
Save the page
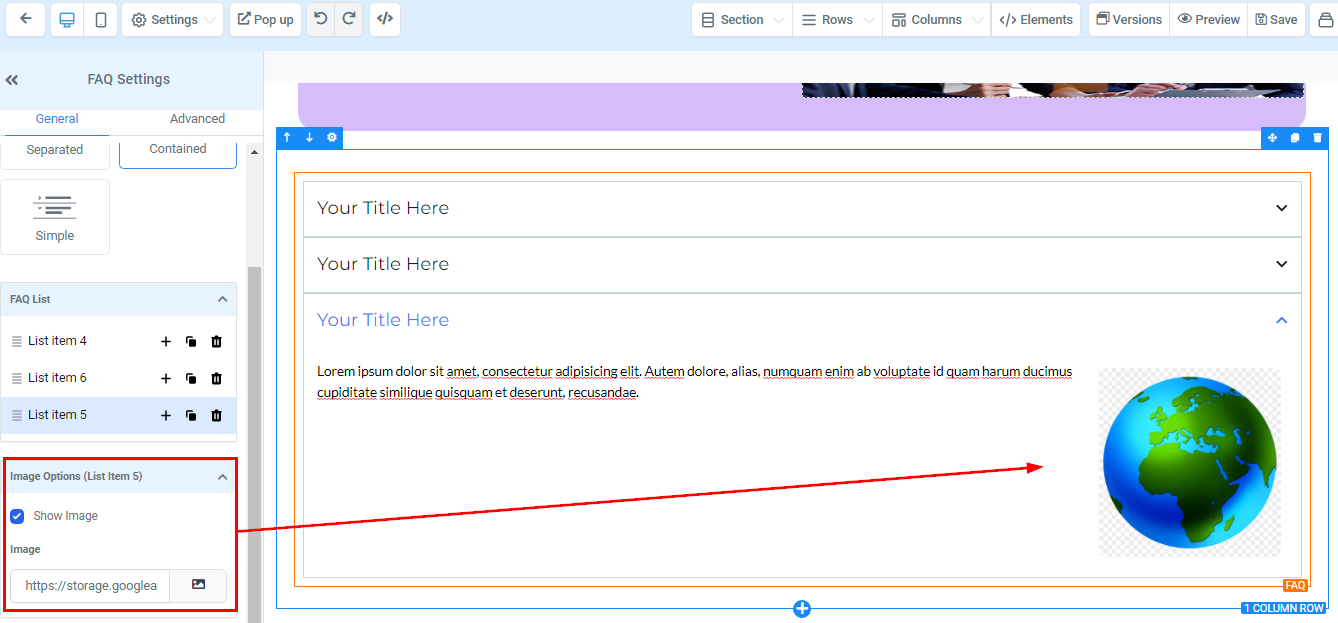point(1276,20)
